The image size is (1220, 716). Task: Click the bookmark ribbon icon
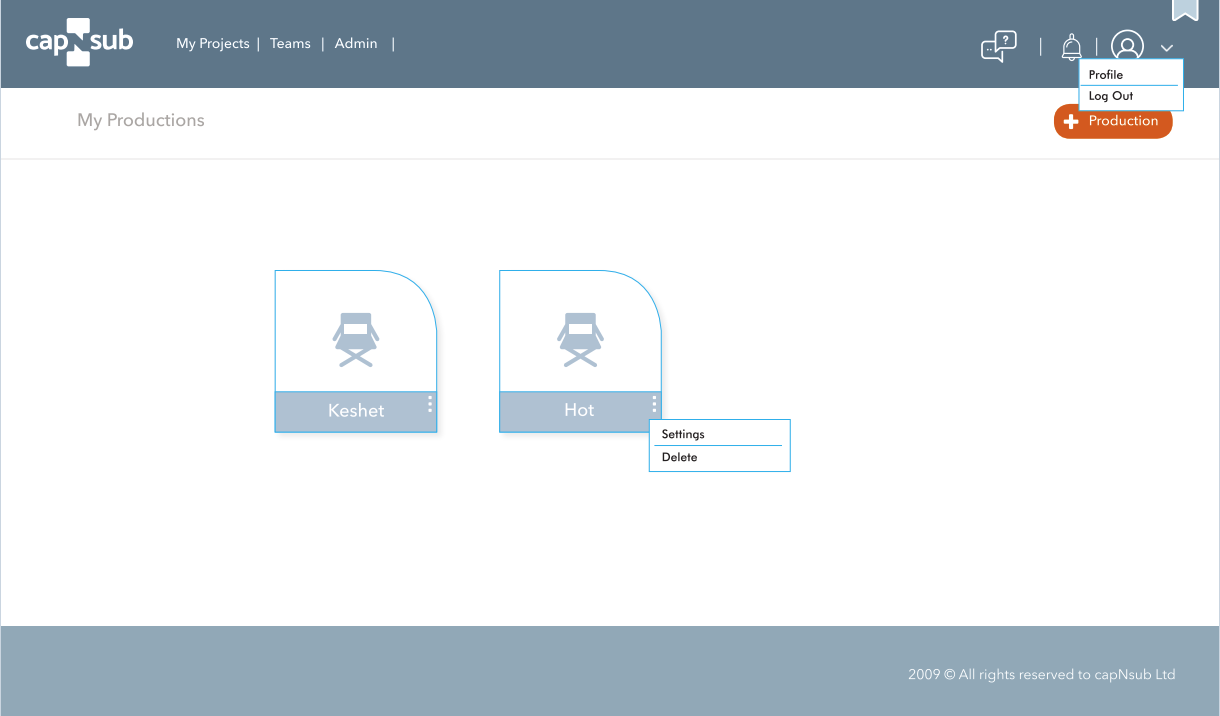(1185, 10)
